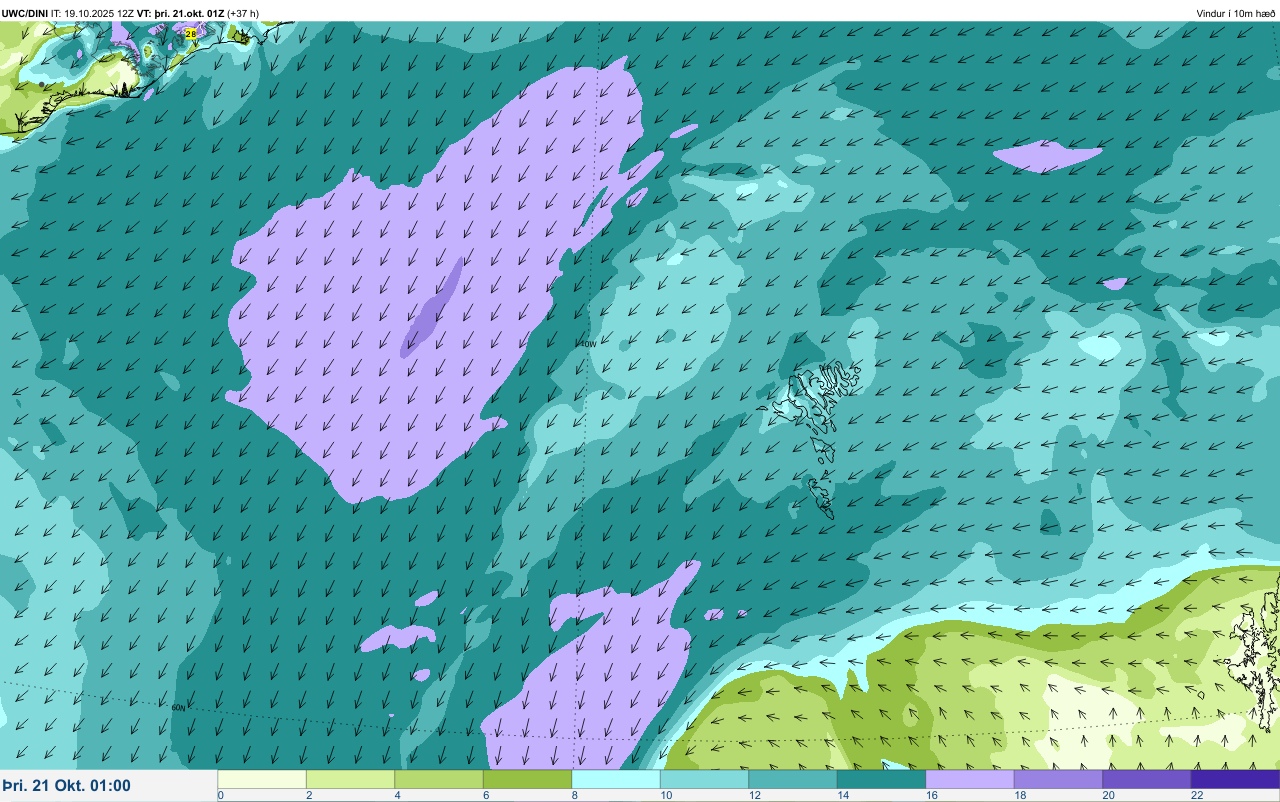Viewport: 1280px width, 802px height.
Task: Click the 'IT: 19.10.2025 12Z' initialization time
Action: click(x=93, y=13)
